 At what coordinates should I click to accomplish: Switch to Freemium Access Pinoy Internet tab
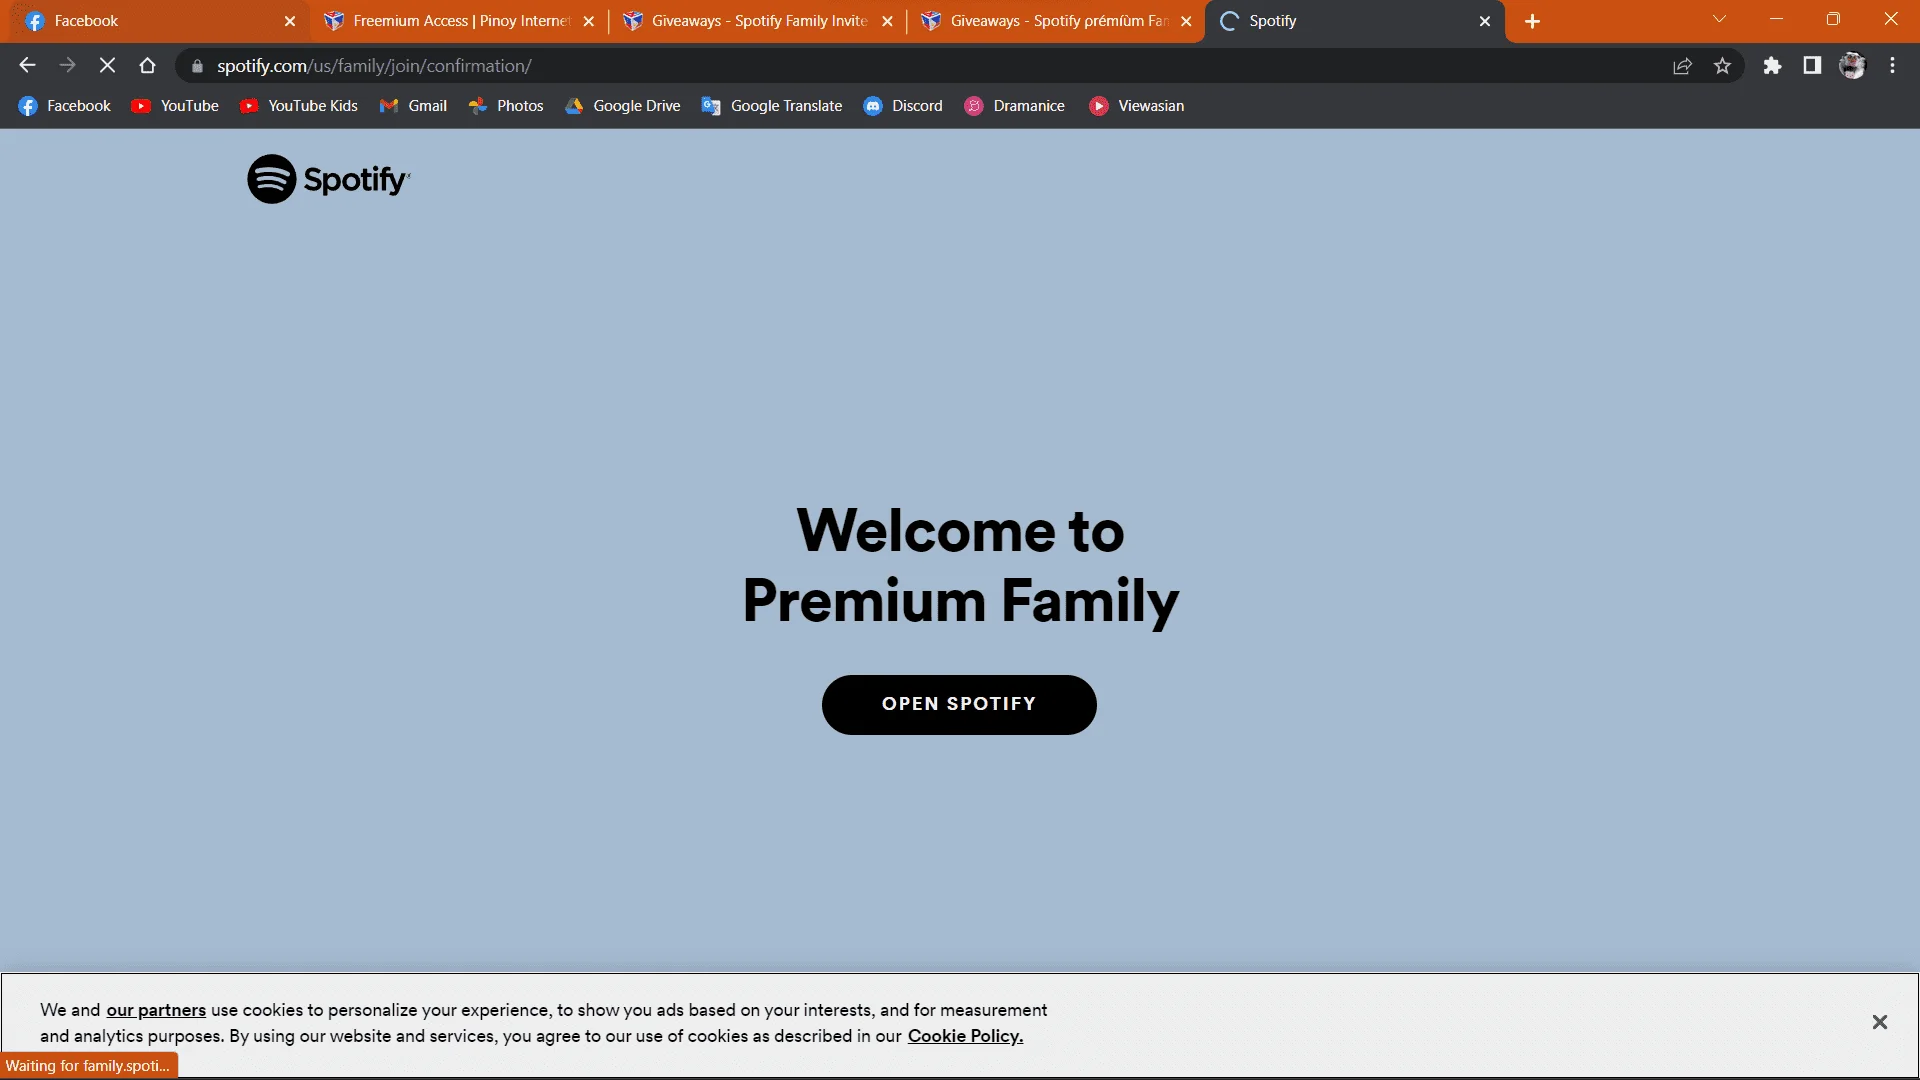coord(460,21)
